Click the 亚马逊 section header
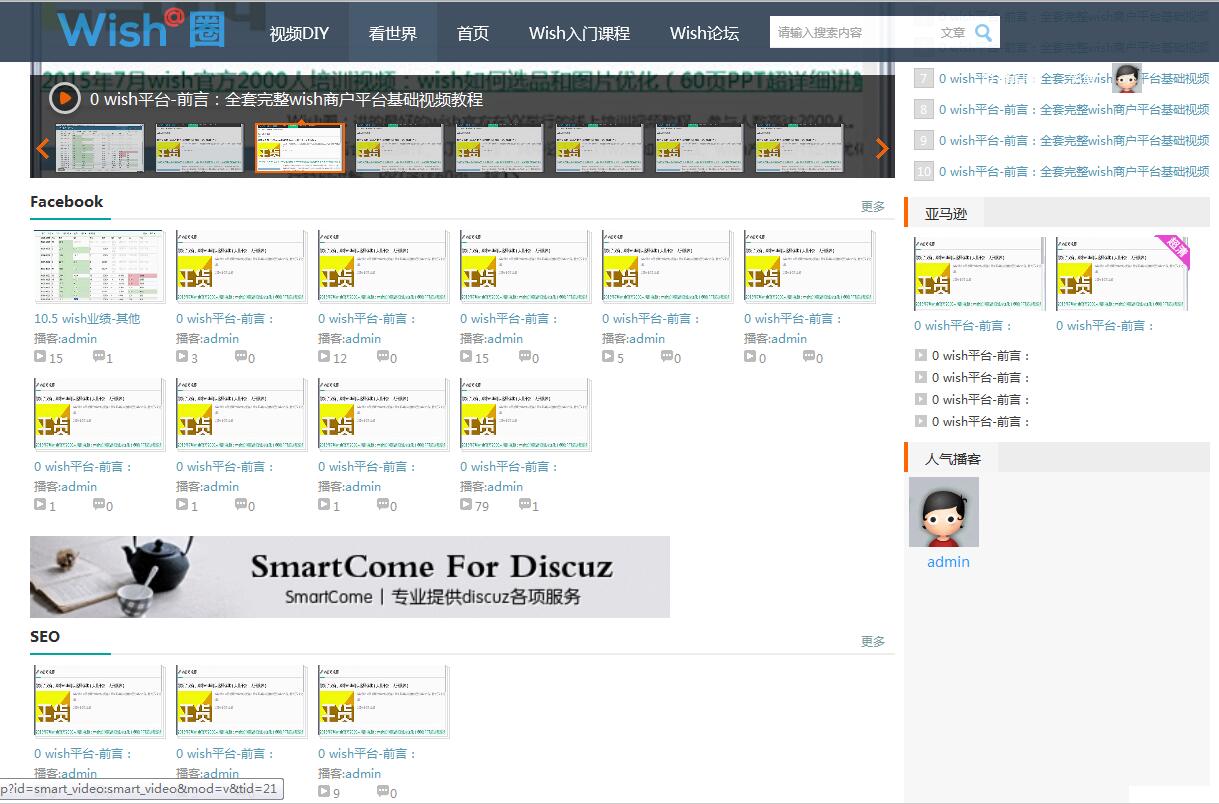 pos(946,213)
